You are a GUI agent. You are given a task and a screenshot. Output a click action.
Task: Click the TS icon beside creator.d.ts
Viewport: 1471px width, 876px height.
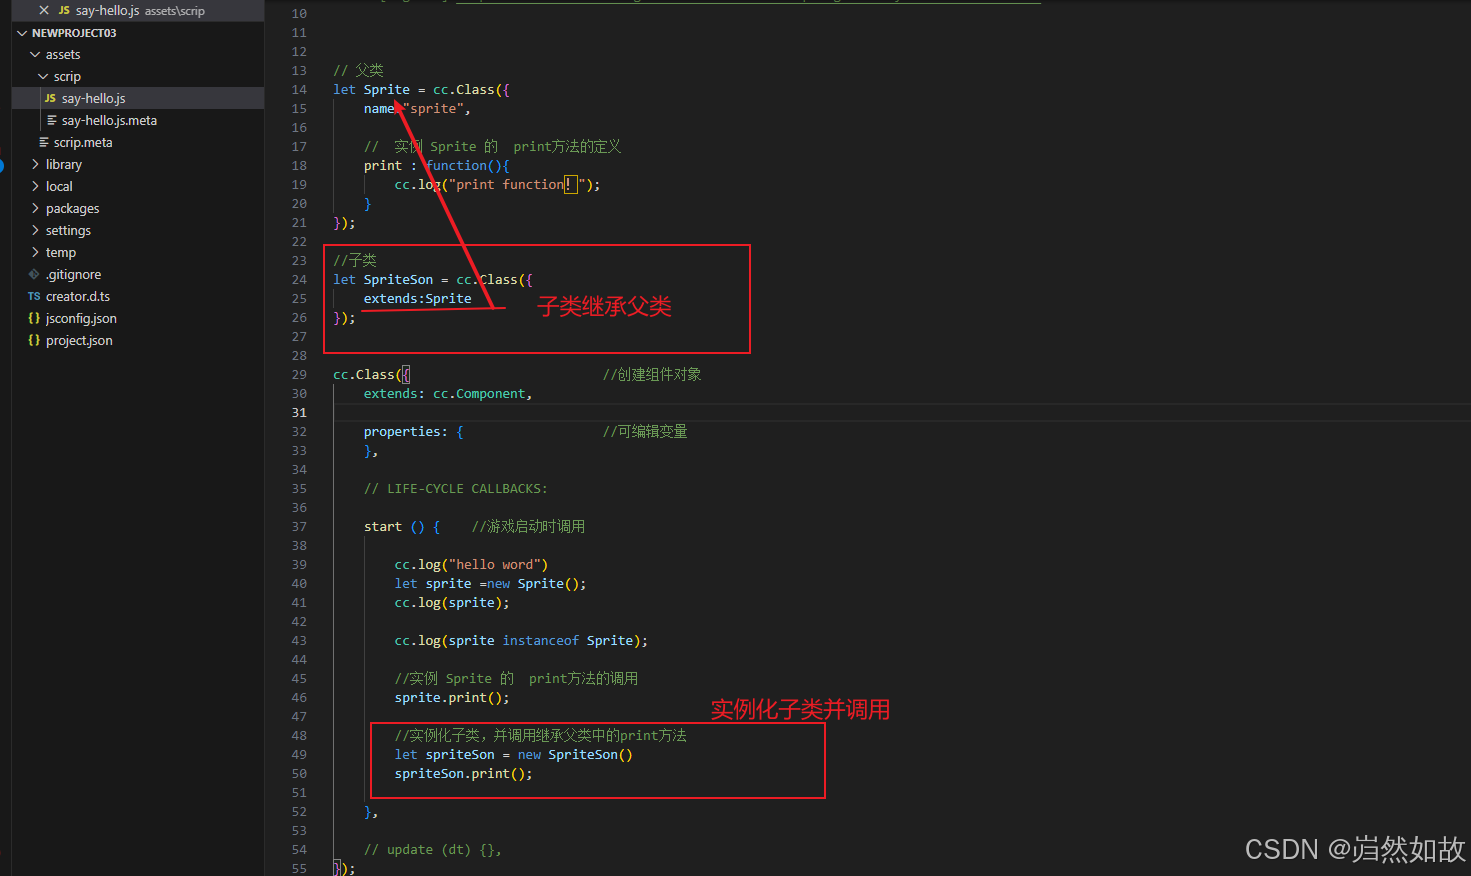34,296
